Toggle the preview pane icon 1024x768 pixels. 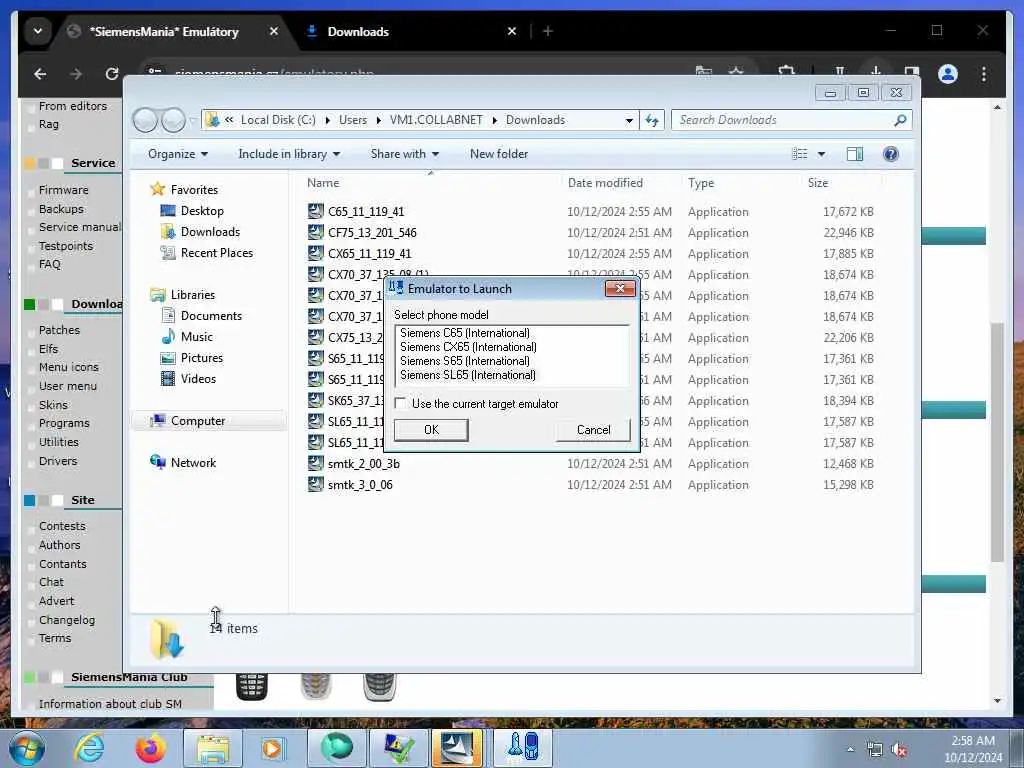[854, 154]
